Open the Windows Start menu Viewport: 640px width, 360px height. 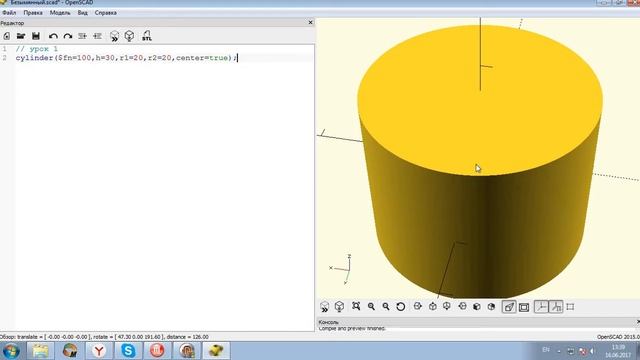coord(11,351)
